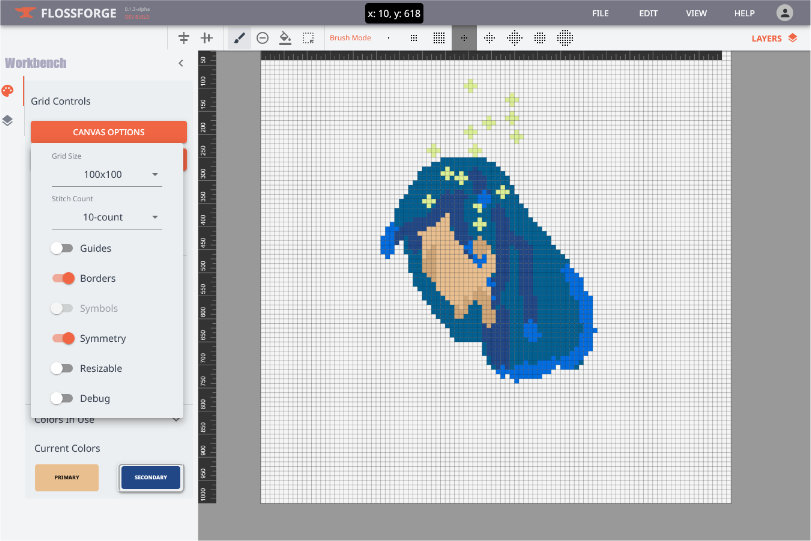Select the paintbrush tool
The image size is (811, 541).
[239, 38]
